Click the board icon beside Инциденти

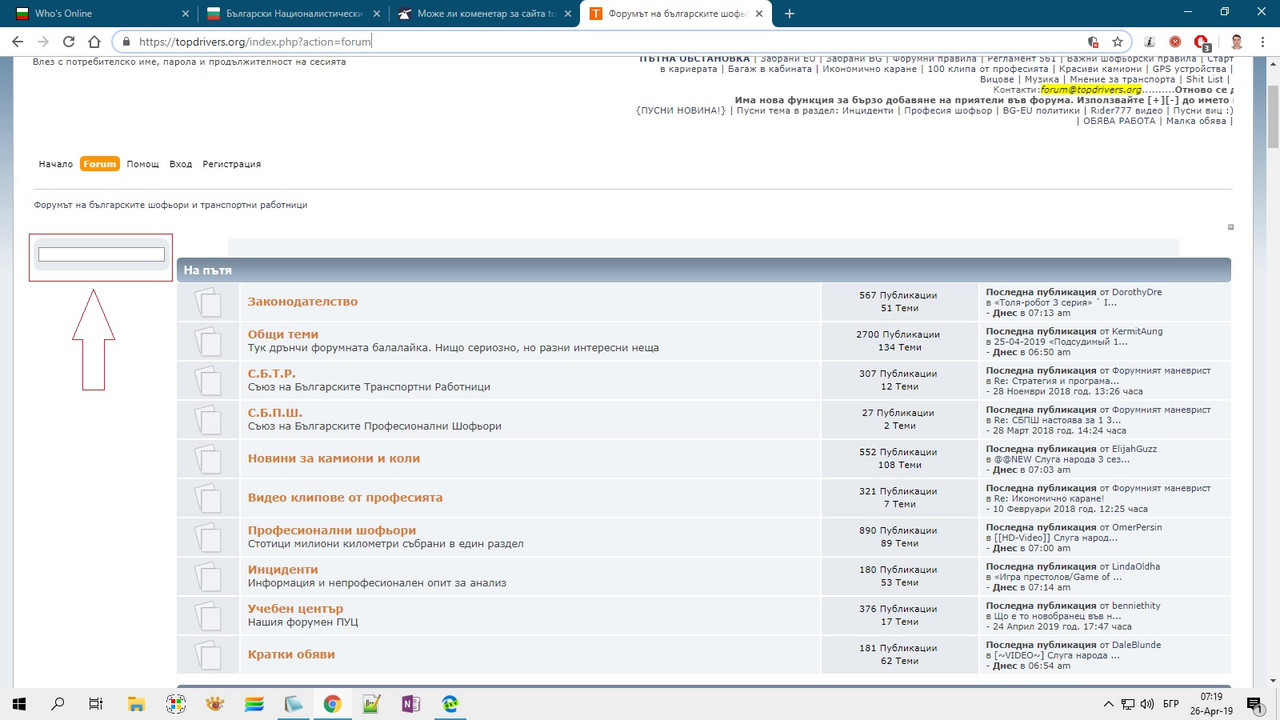pos(208,576)
